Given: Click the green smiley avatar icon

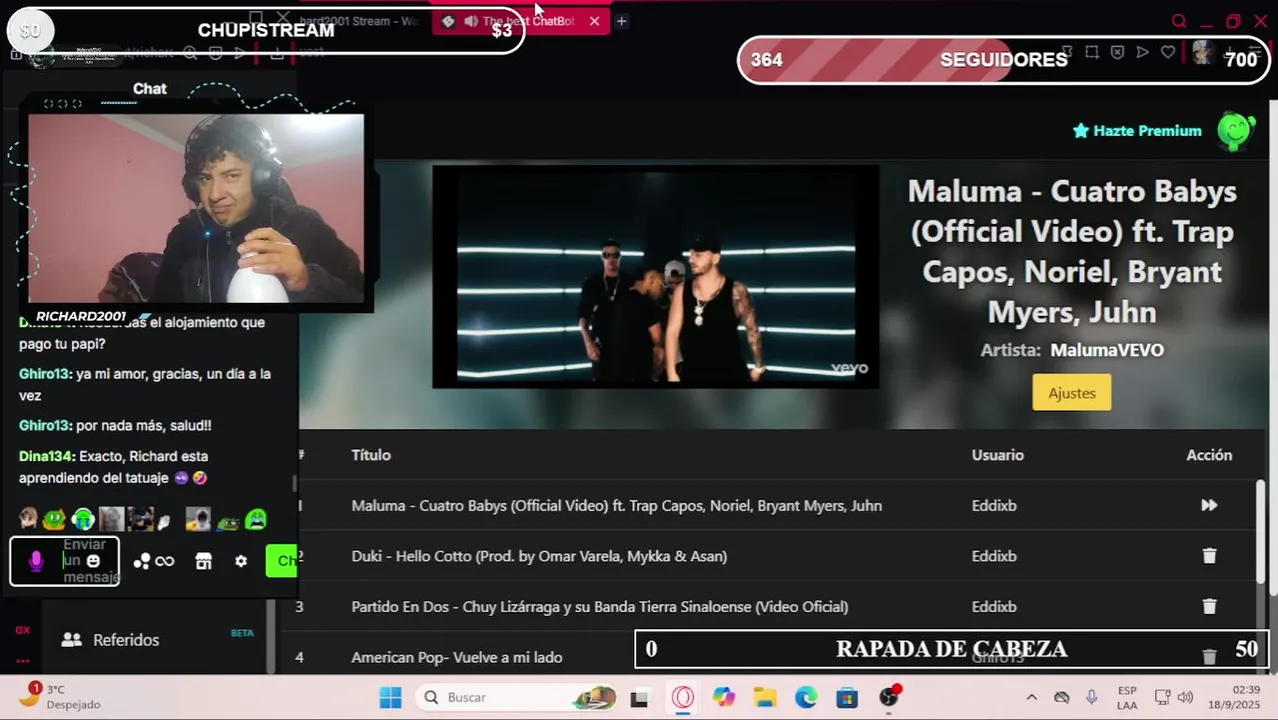Looking at the screenshot, I should tap(1236, 130).
